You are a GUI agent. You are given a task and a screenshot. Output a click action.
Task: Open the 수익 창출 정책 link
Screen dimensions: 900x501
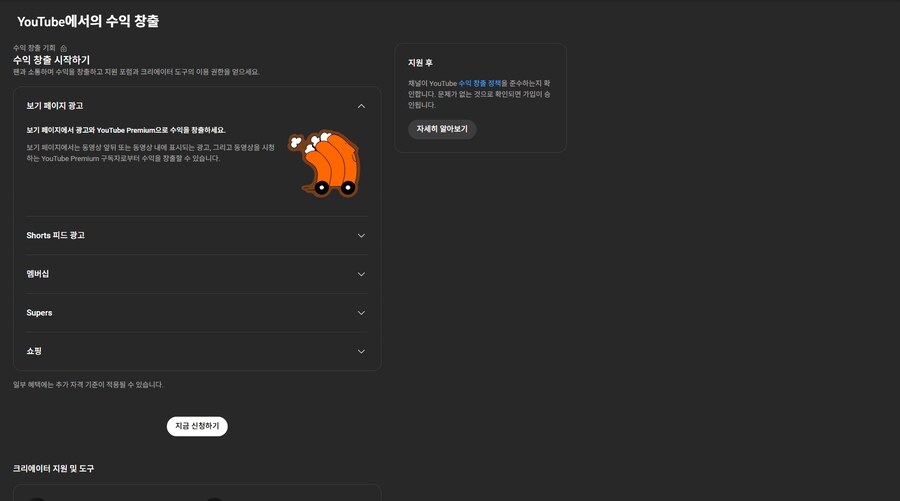[x=479, y=84]
